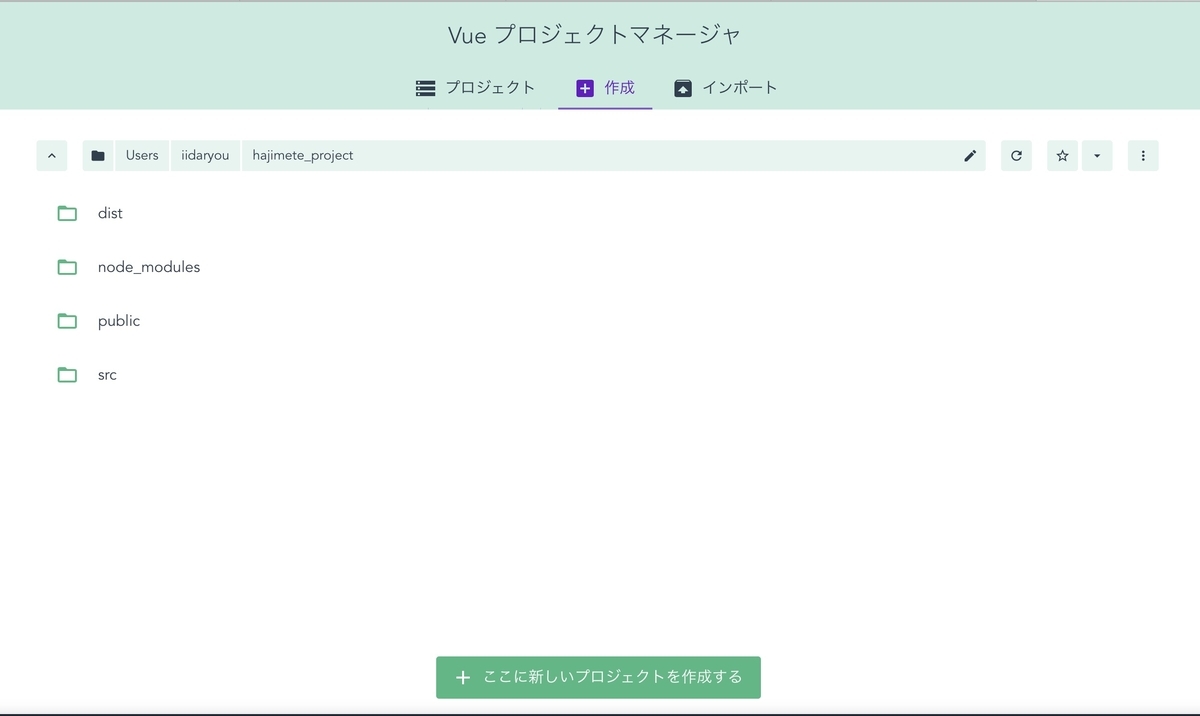
Task: Open the three-dot more options menu
Action: [x=1143, y=156]
